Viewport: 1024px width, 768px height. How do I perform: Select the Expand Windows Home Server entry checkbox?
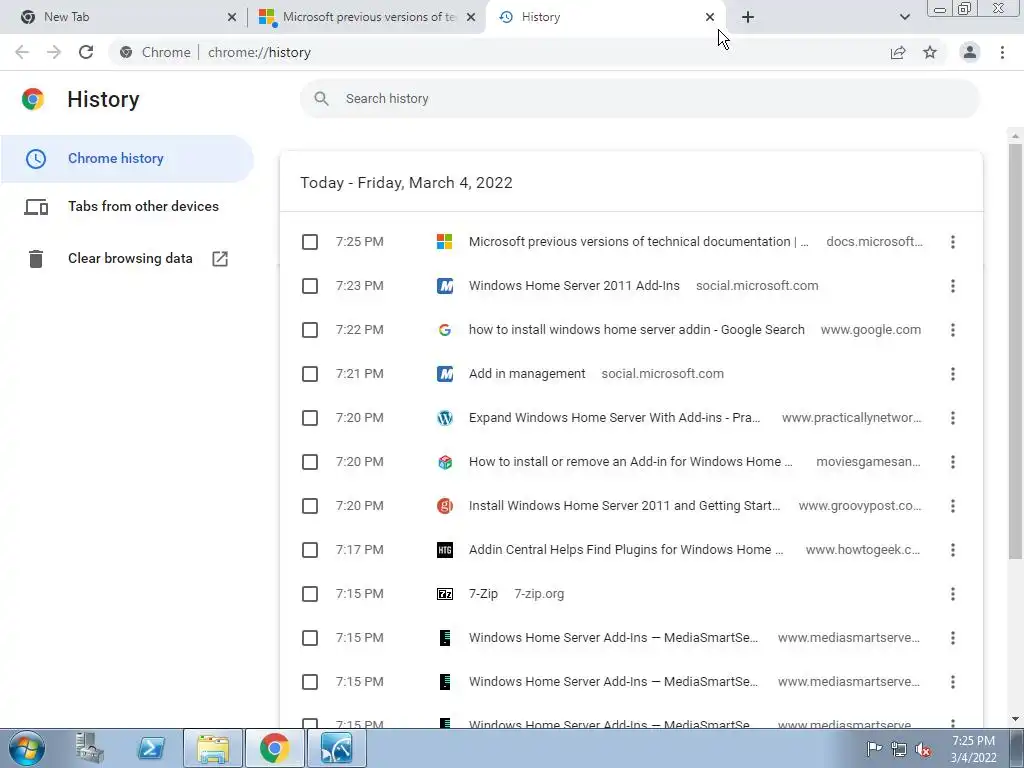[x=310, y=418]
